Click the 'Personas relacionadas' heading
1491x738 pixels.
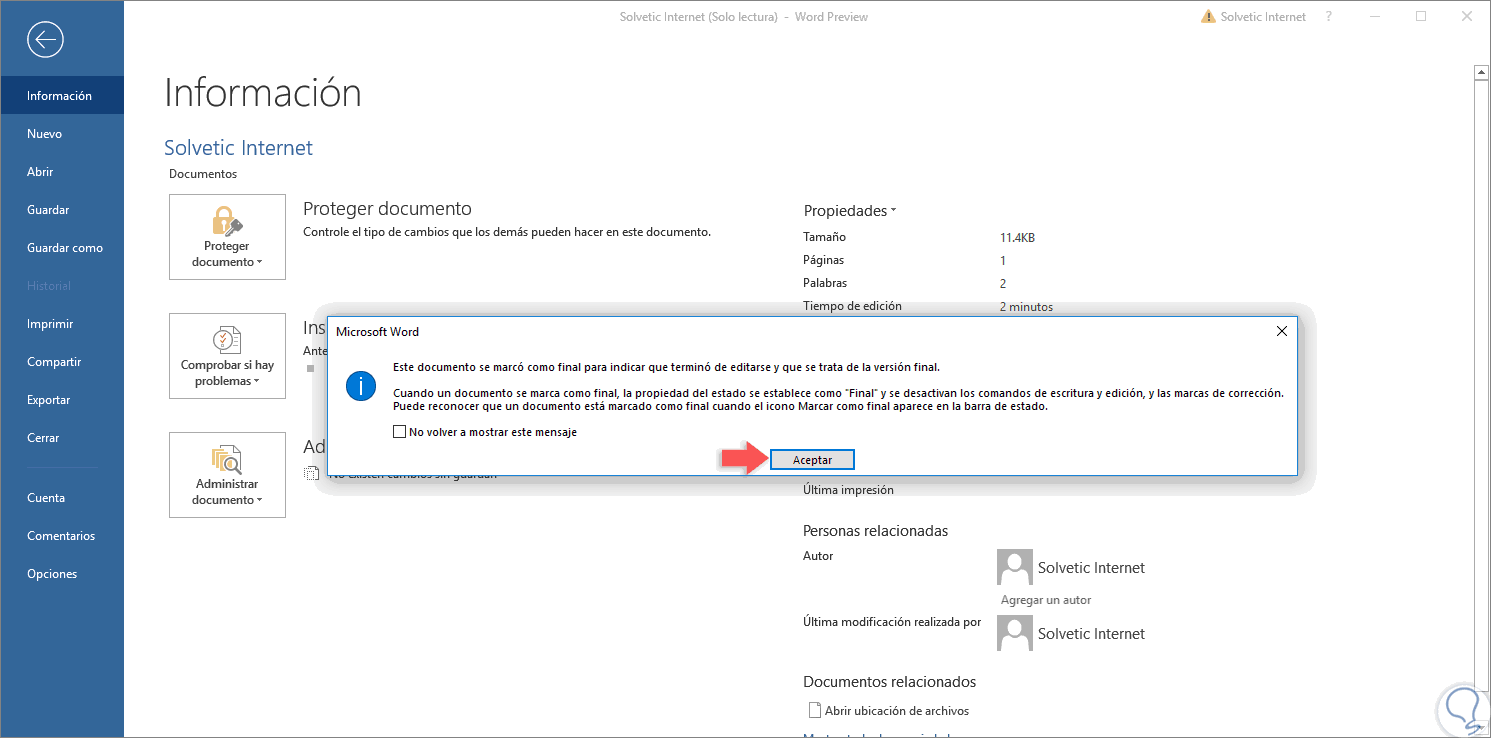[x=875, y=531]
